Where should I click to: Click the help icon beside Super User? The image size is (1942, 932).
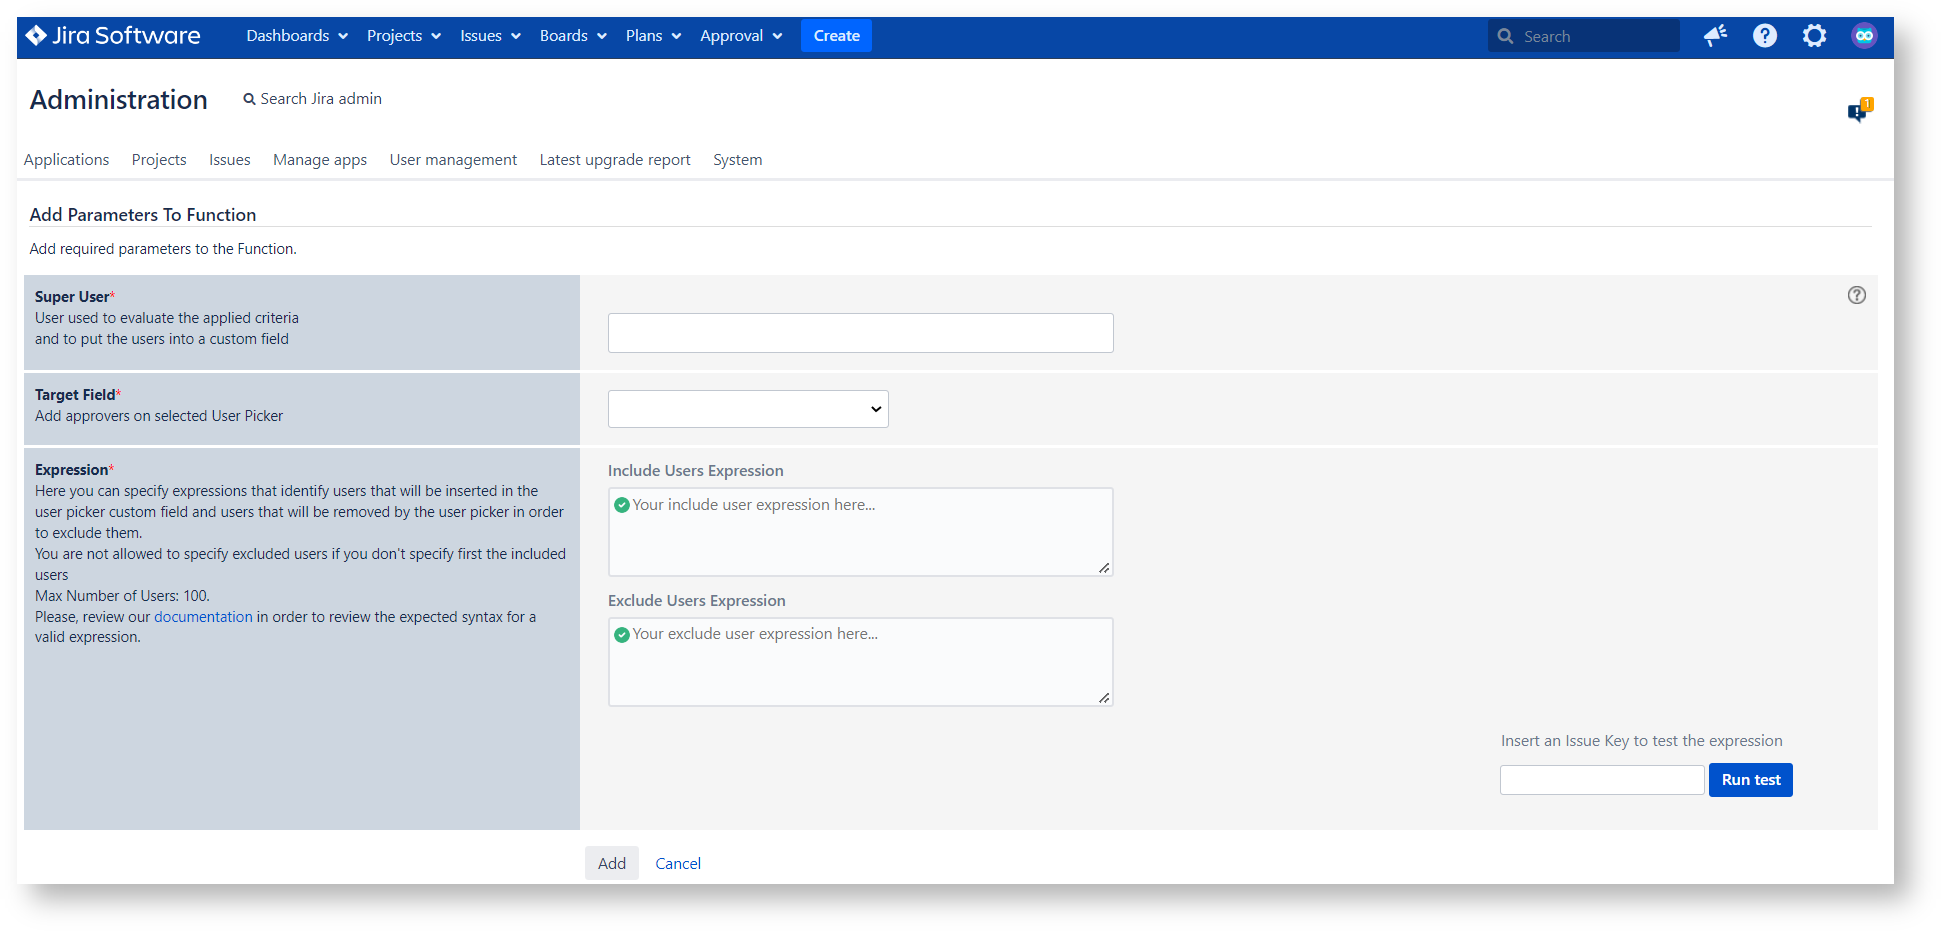click(x=1856, y=295)
